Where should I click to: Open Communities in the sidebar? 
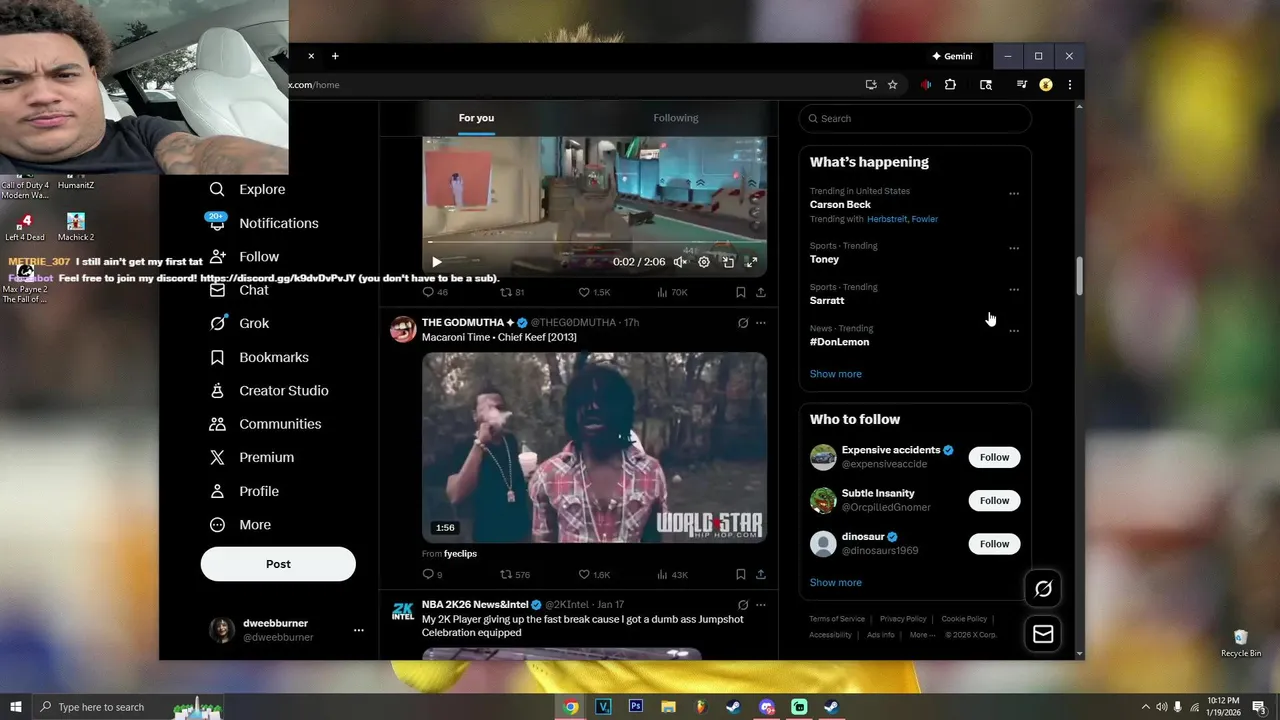[265, 424]
